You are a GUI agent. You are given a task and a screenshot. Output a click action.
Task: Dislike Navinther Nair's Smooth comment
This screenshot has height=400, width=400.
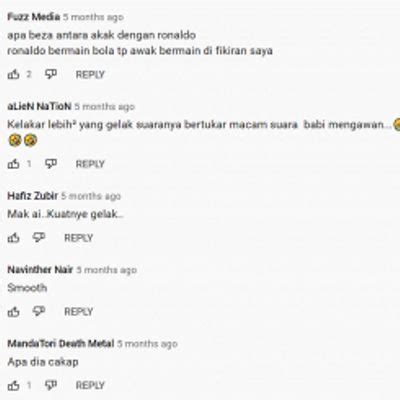[x=39, y=312]
